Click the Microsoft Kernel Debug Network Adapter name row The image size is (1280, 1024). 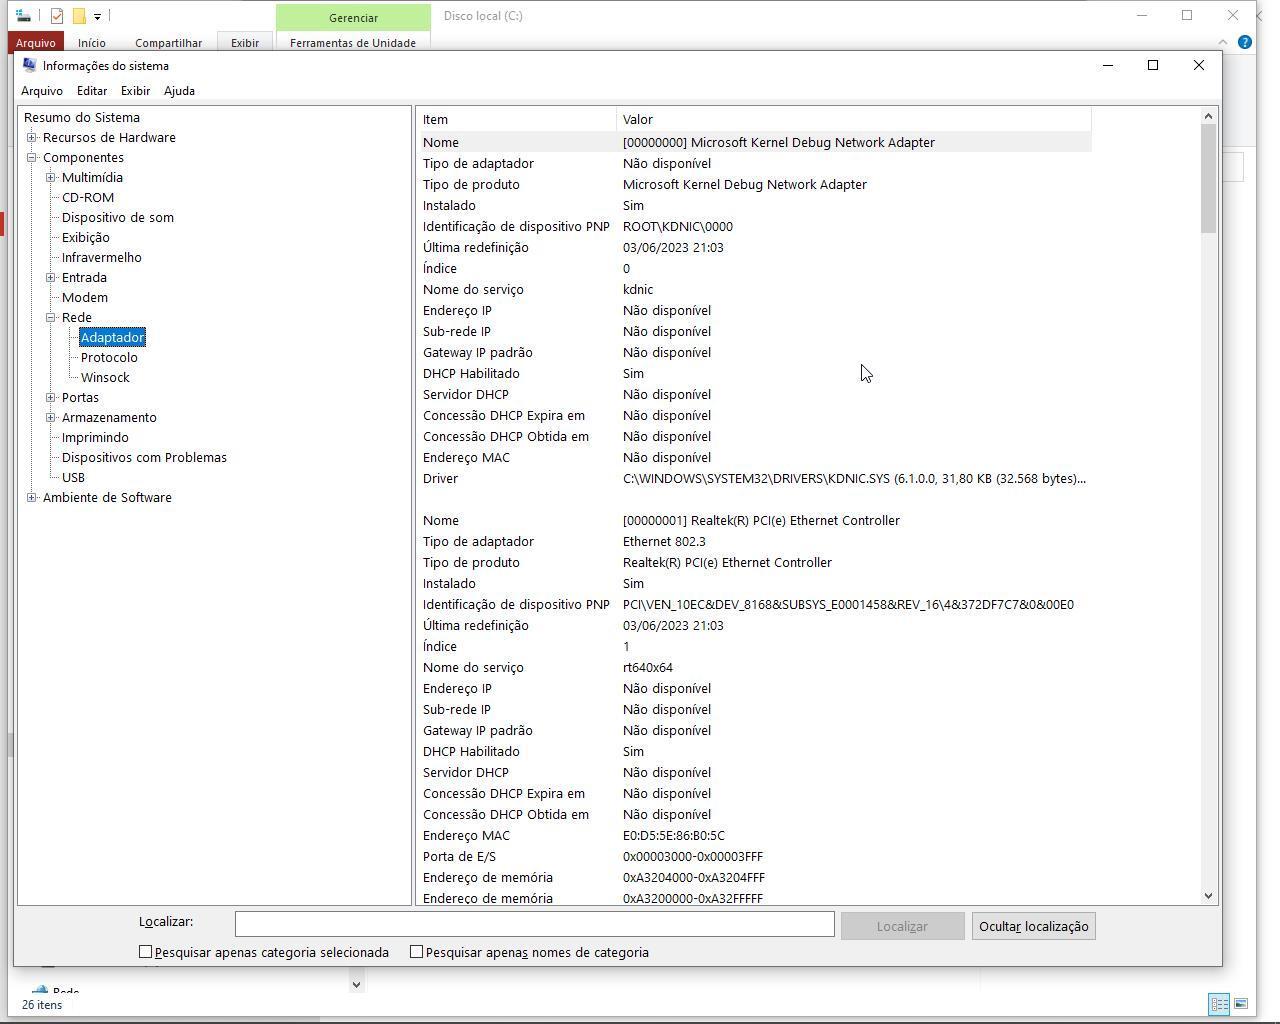pyautogui.click(x=754, y=142)
